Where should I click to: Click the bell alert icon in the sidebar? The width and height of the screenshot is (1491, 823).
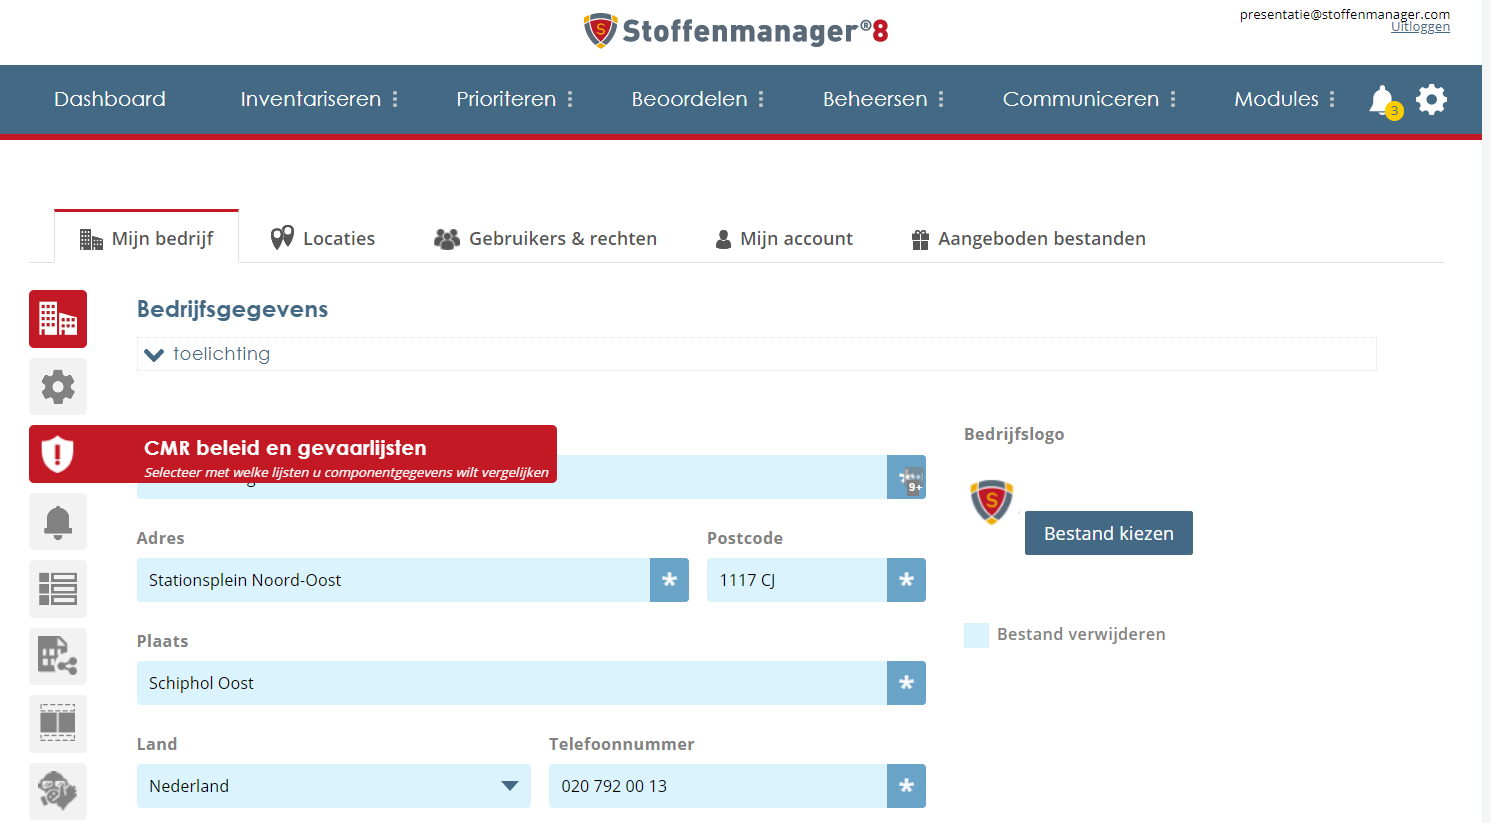57,521
